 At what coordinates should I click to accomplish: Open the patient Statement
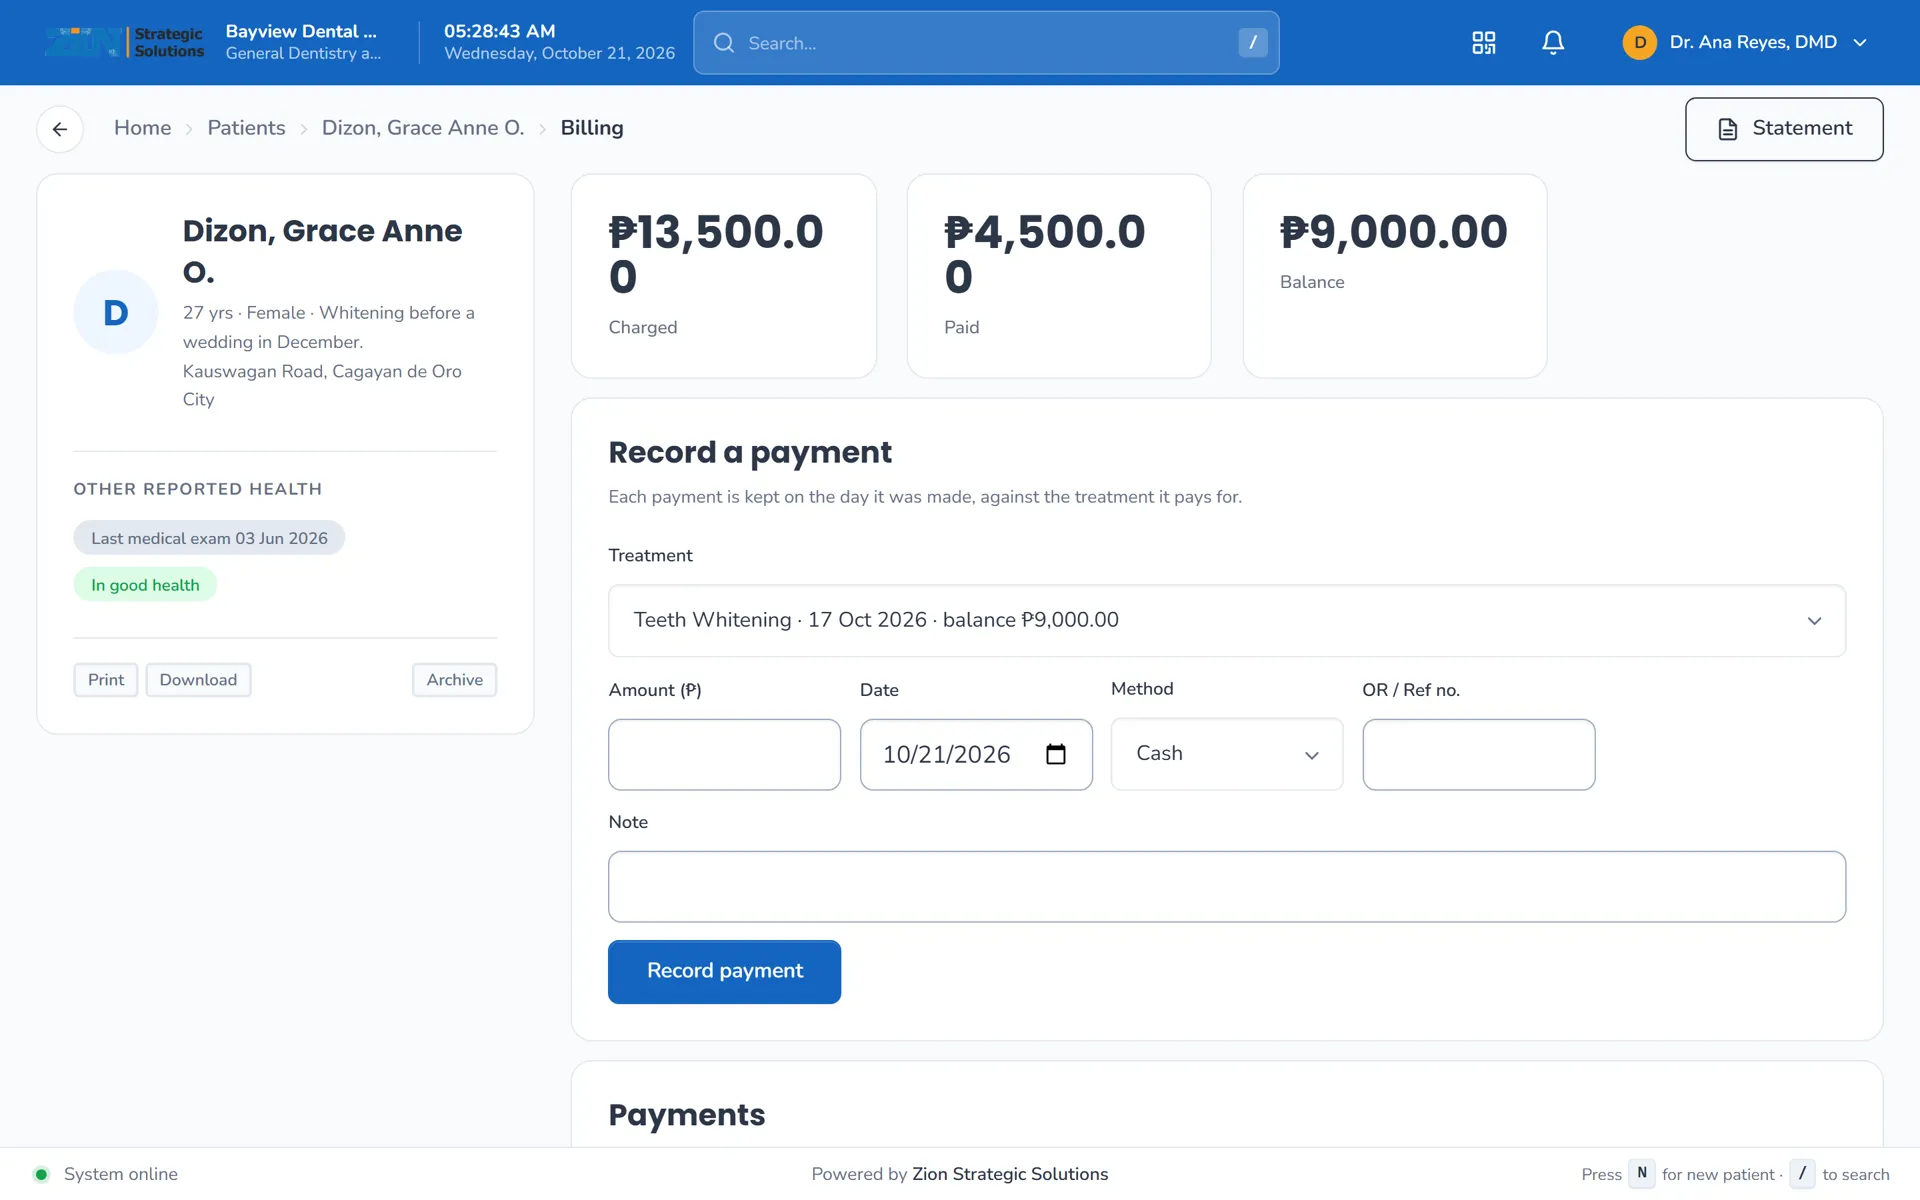coord(1784,129)
